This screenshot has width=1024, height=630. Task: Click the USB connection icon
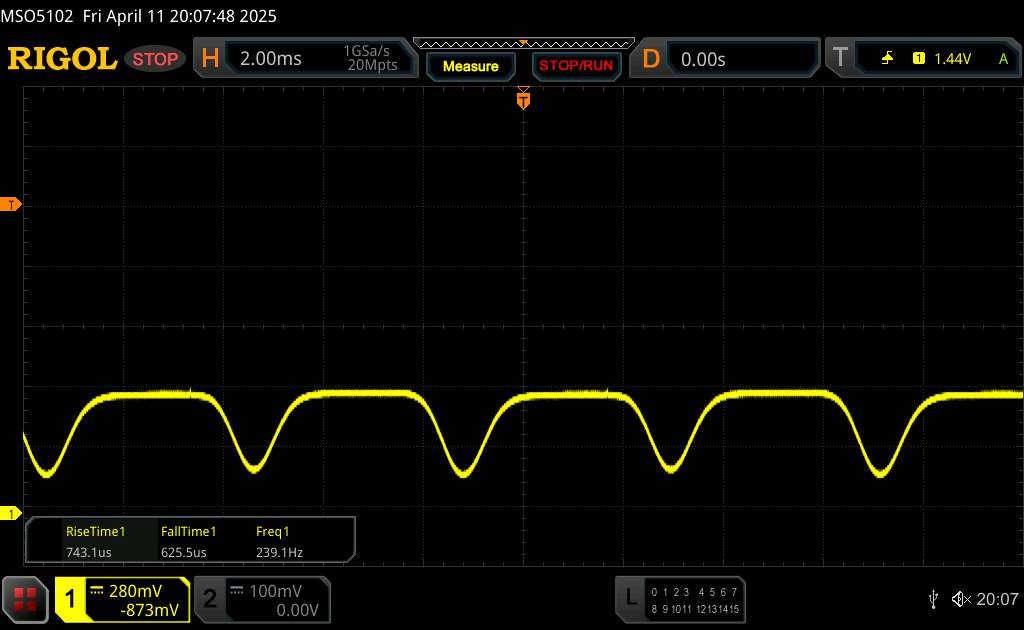point(933,599)
